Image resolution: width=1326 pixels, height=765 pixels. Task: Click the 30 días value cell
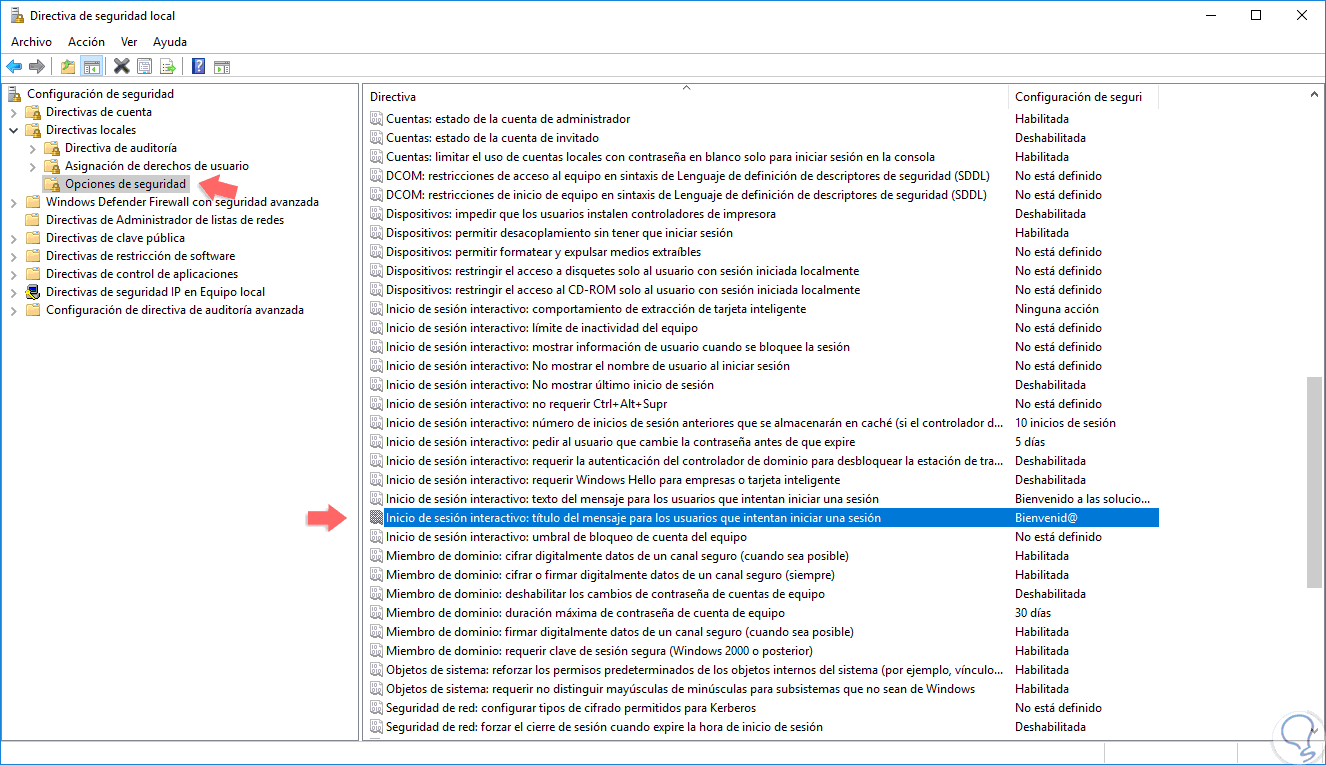click(x=1033, y=613)
